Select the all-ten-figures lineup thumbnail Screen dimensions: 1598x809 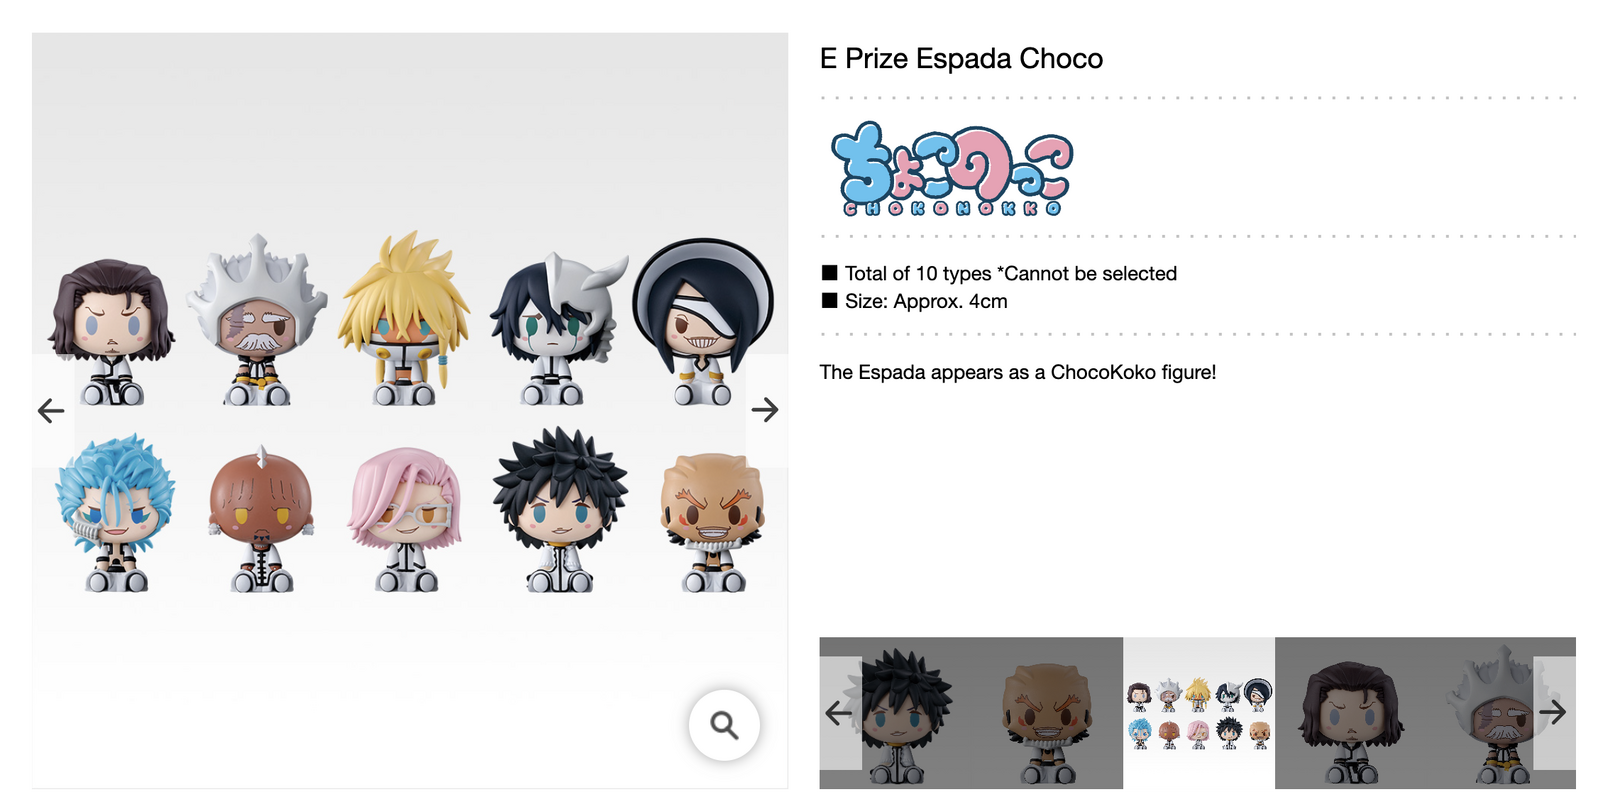1199,713
